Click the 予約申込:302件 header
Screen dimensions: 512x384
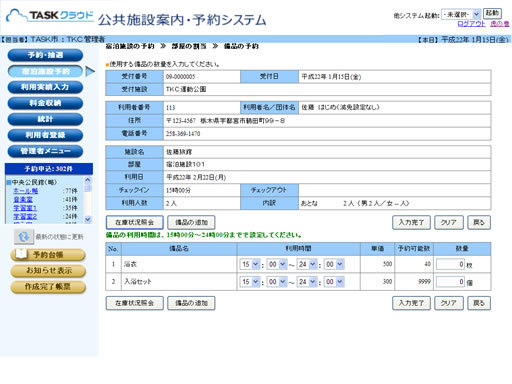49,169
